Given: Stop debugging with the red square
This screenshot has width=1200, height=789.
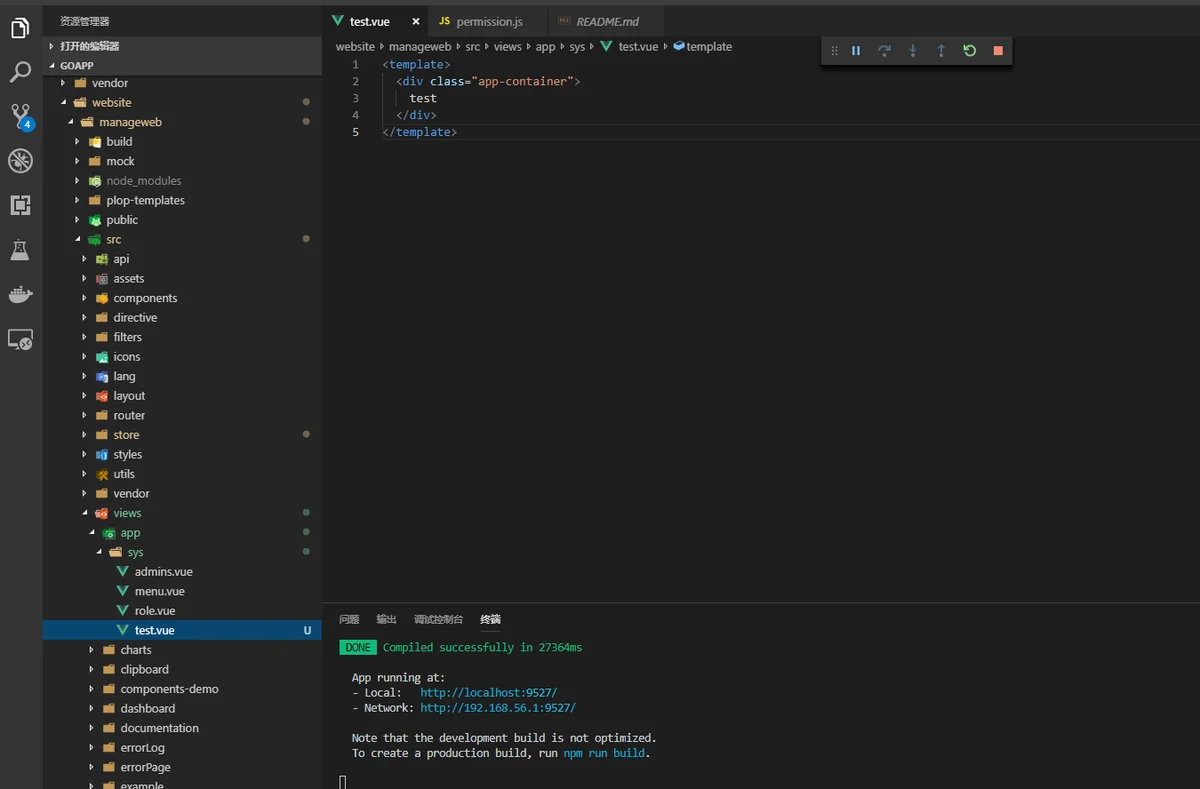Looking at the screenshot, I should pyautogui.click(x=997, y=50).
